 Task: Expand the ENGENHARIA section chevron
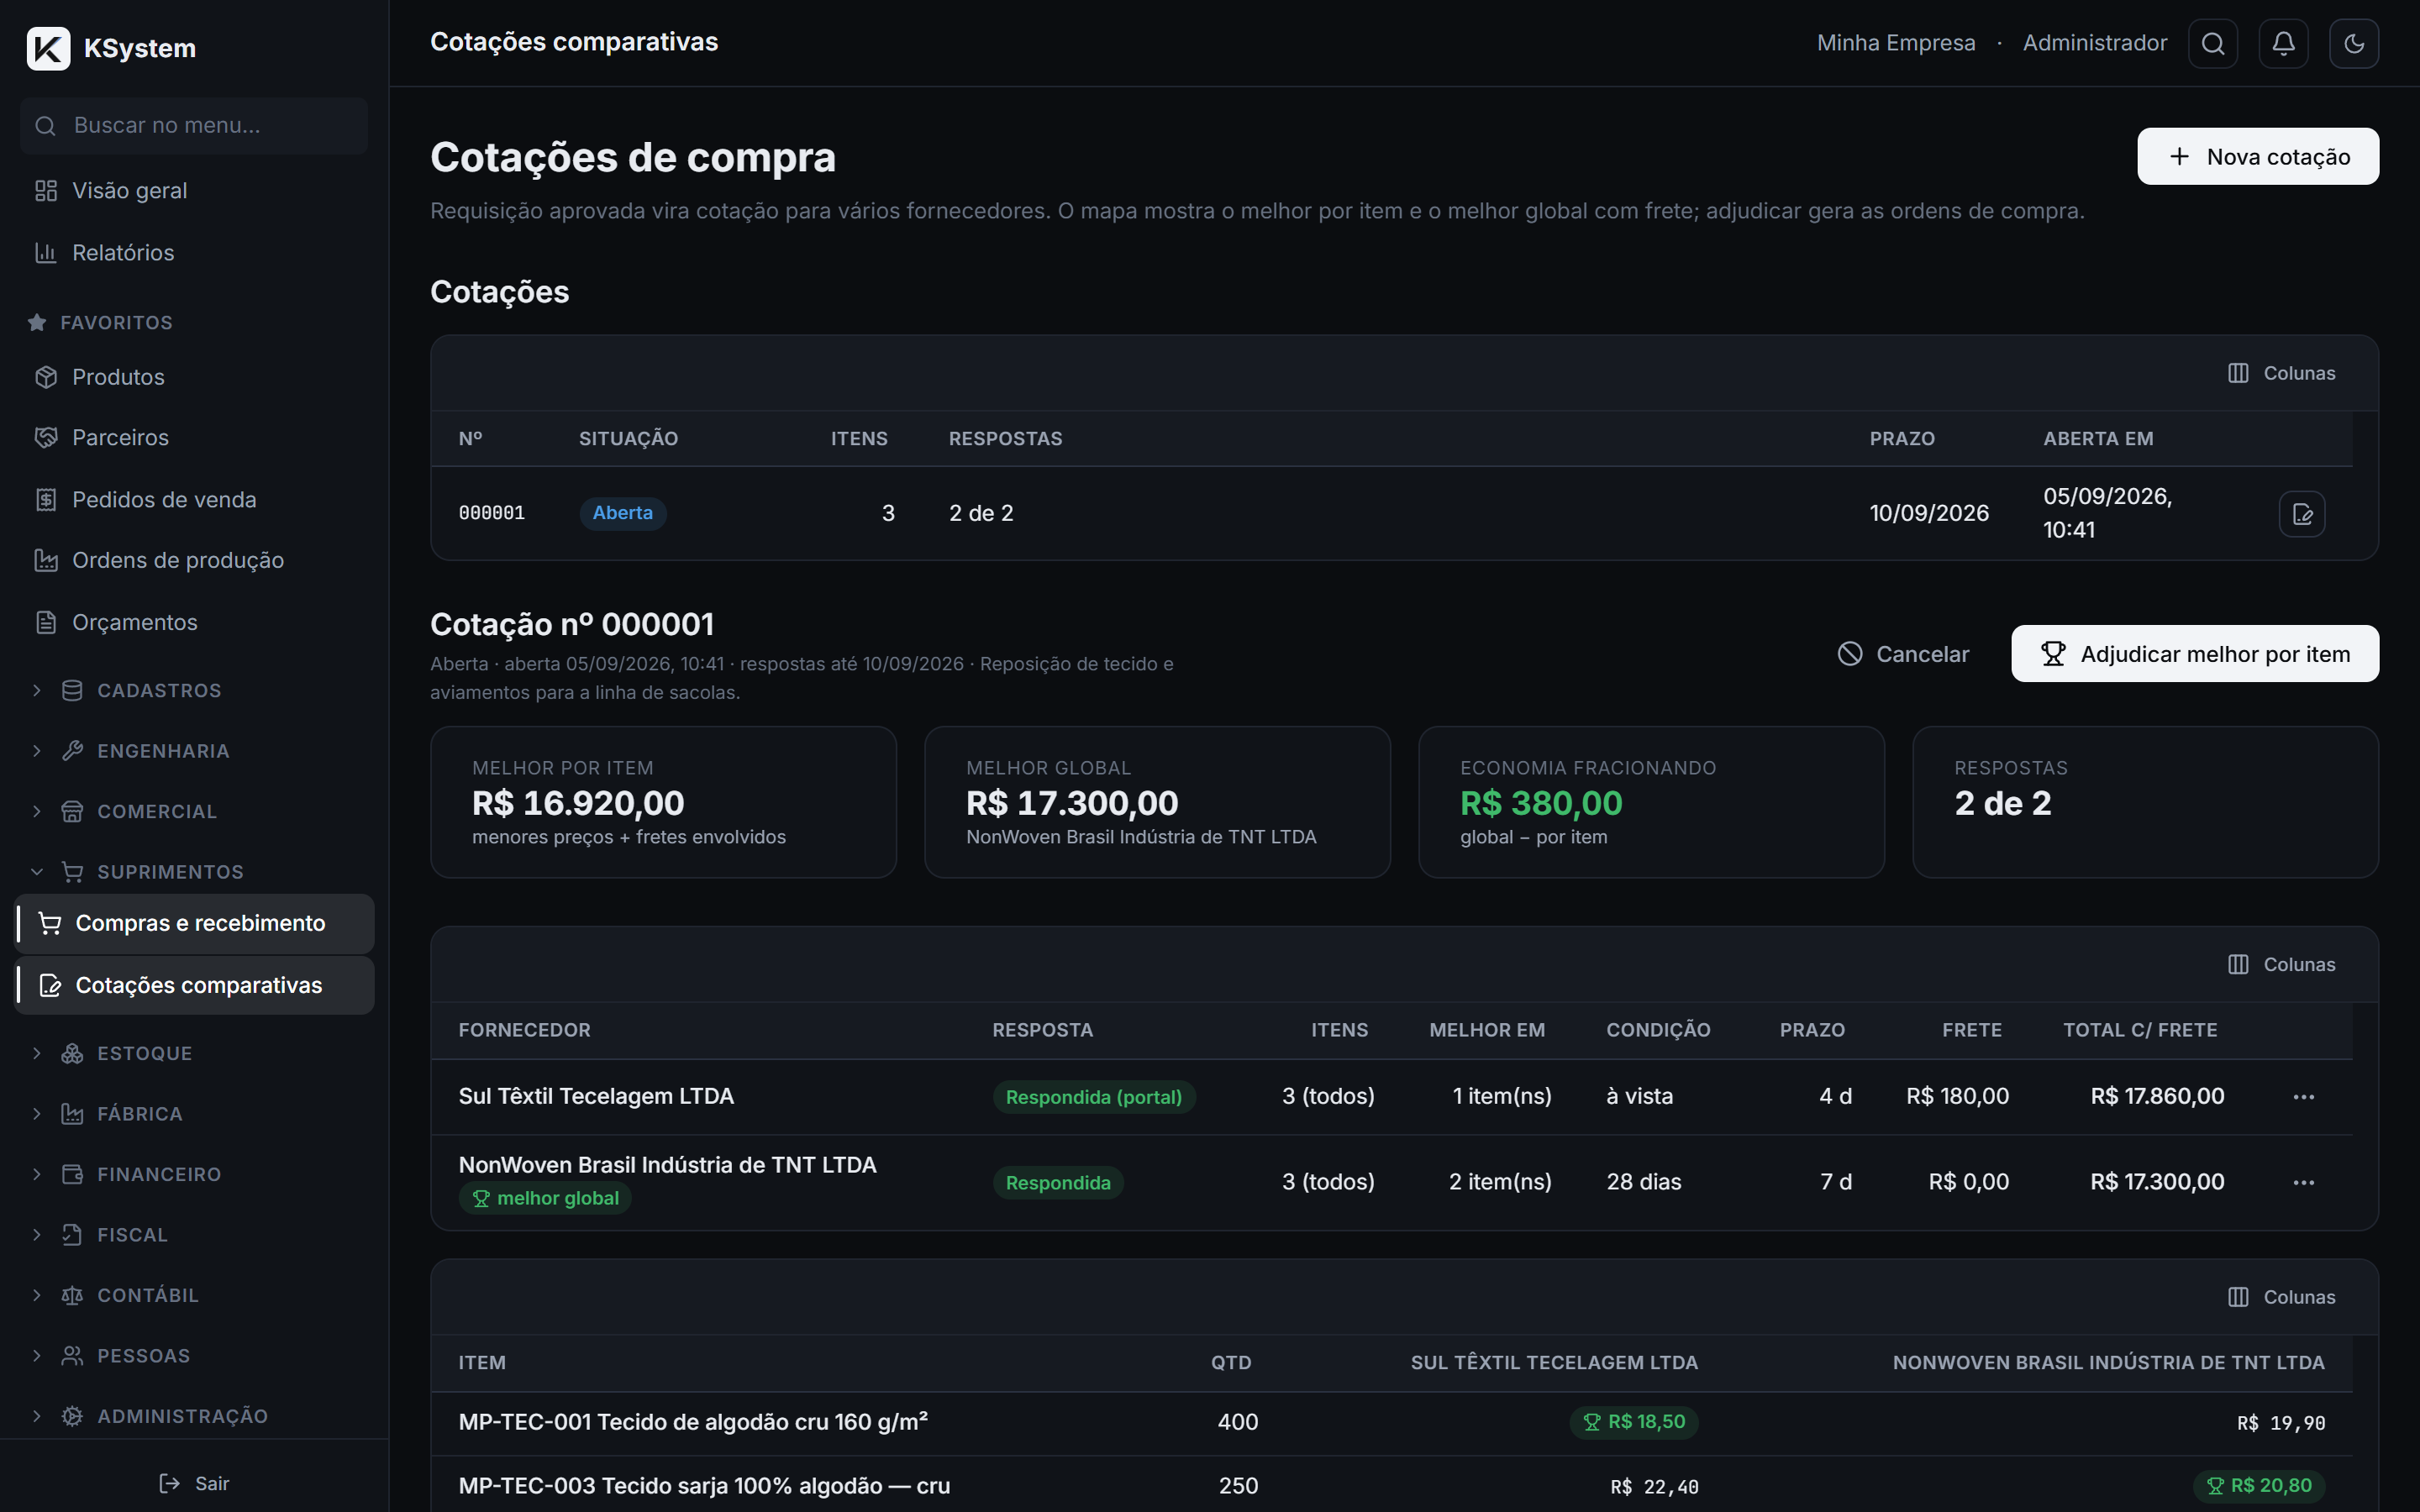point(37,751)
